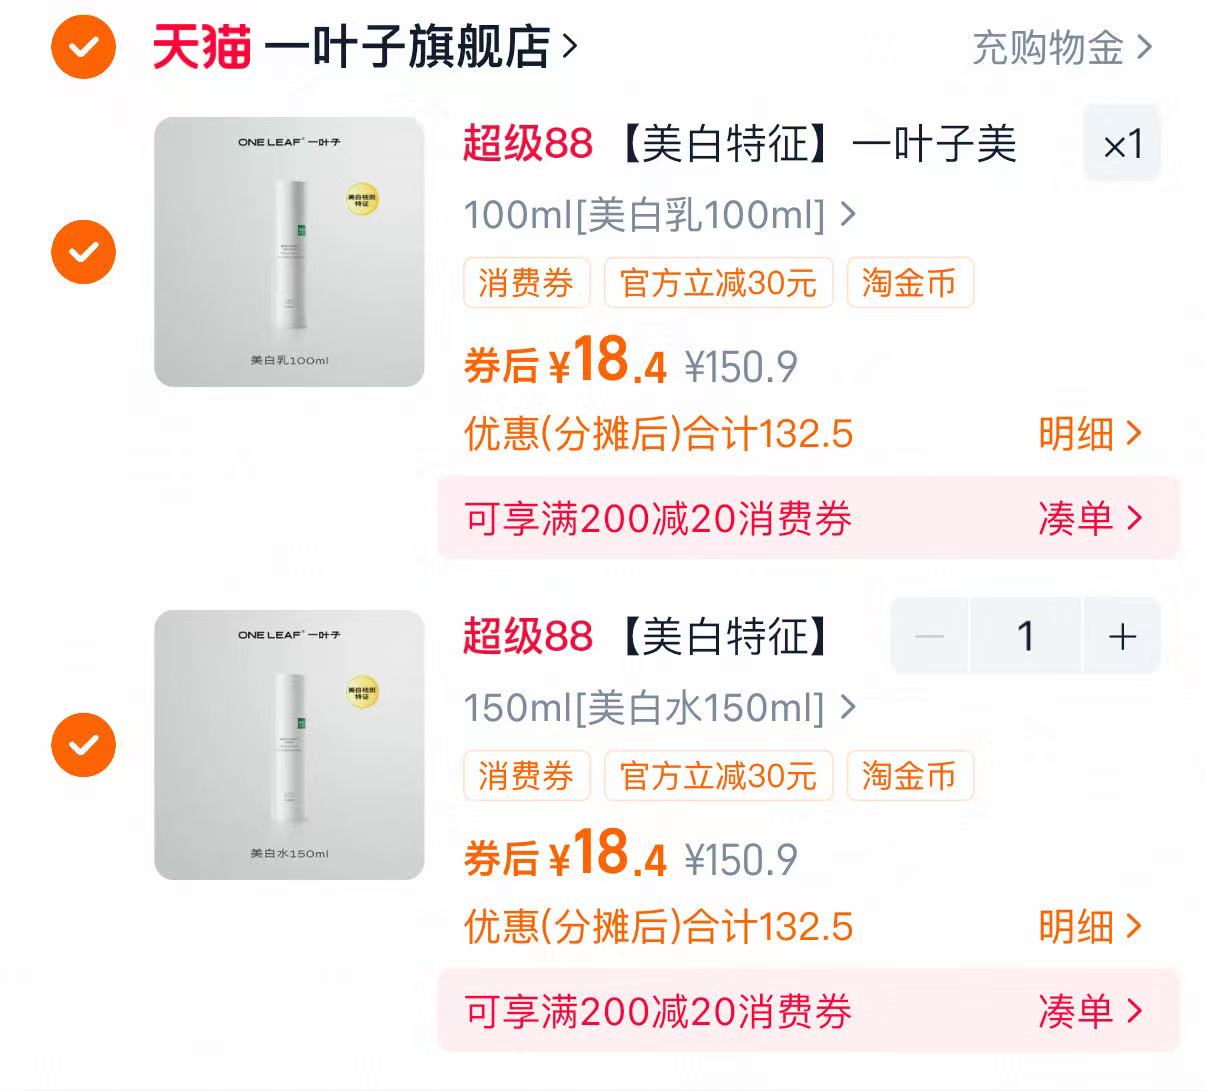Expand the 明细 discount details for 美白乳

[1092, 433]
